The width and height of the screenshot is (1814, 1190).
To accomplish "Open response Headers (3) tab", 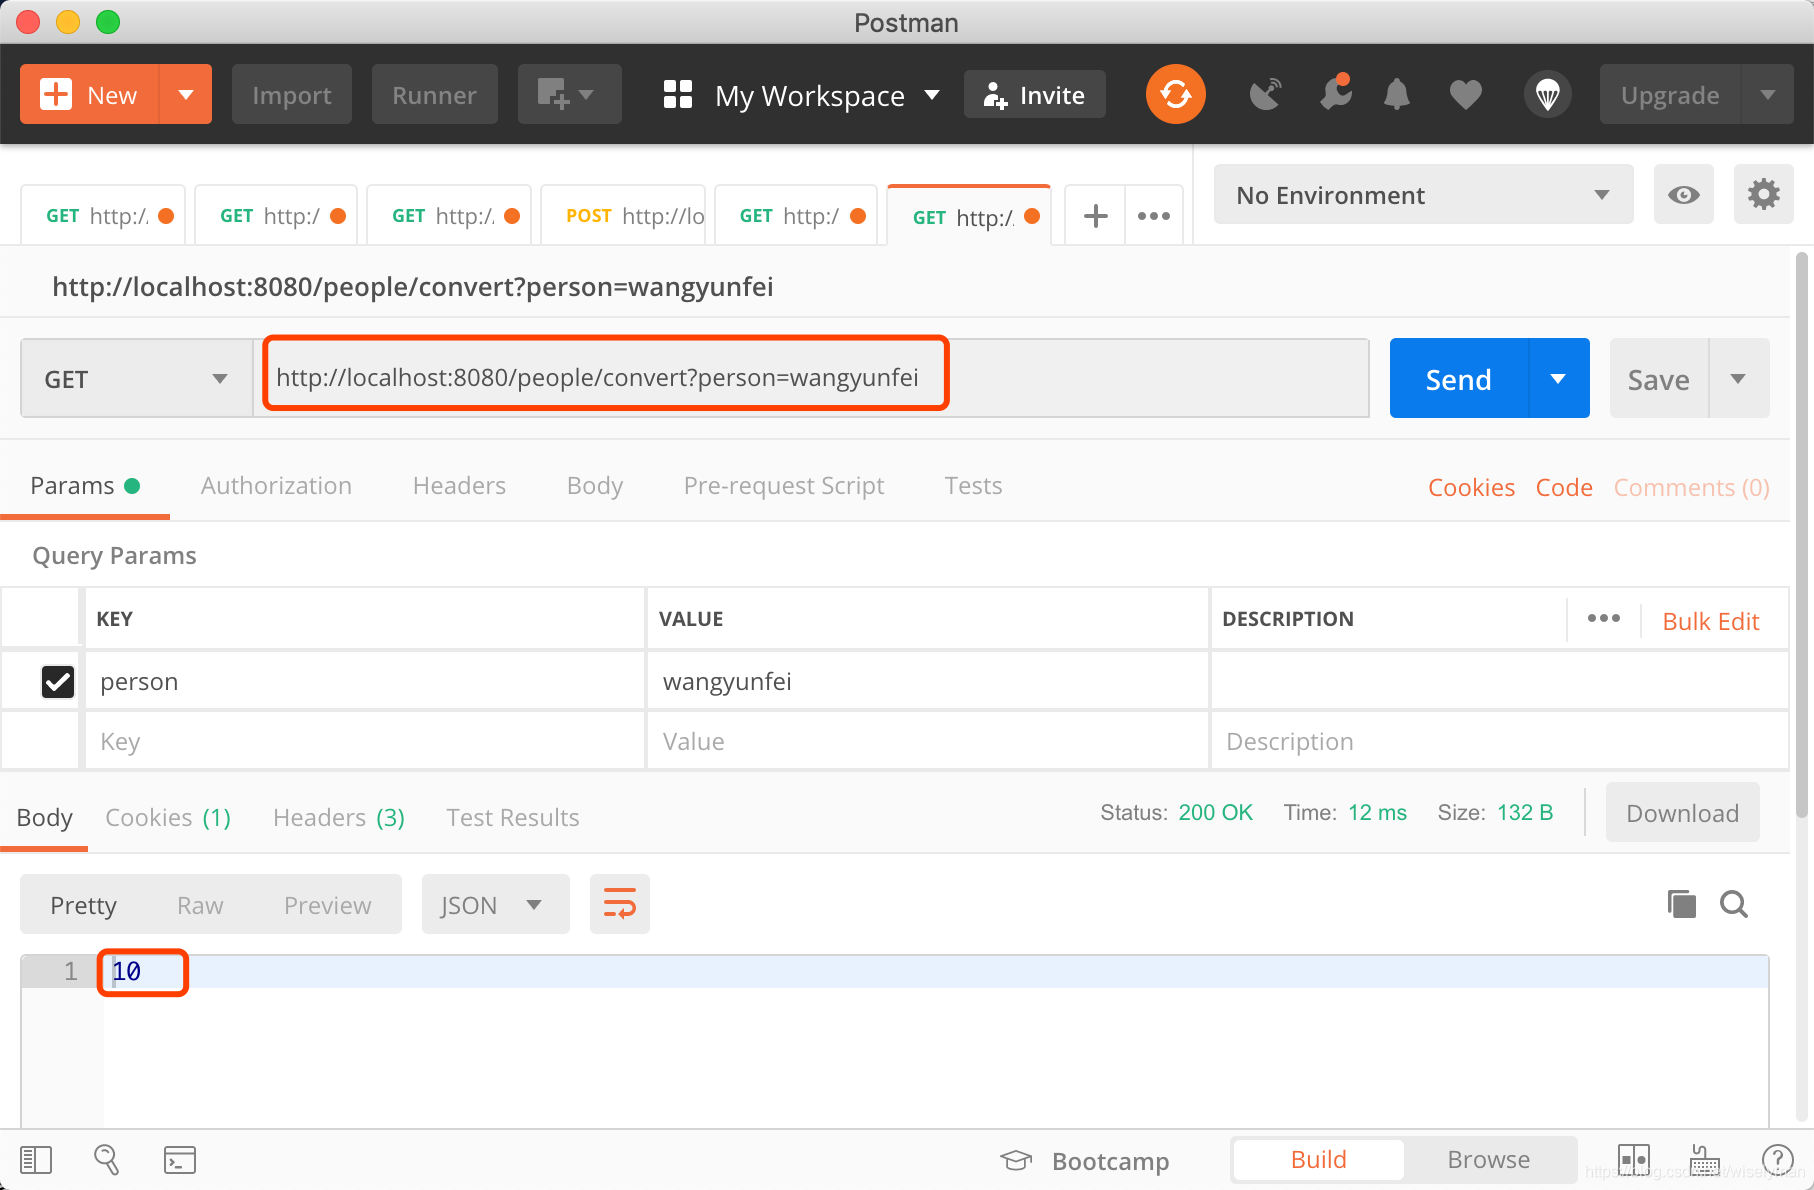I will (339, 818).
